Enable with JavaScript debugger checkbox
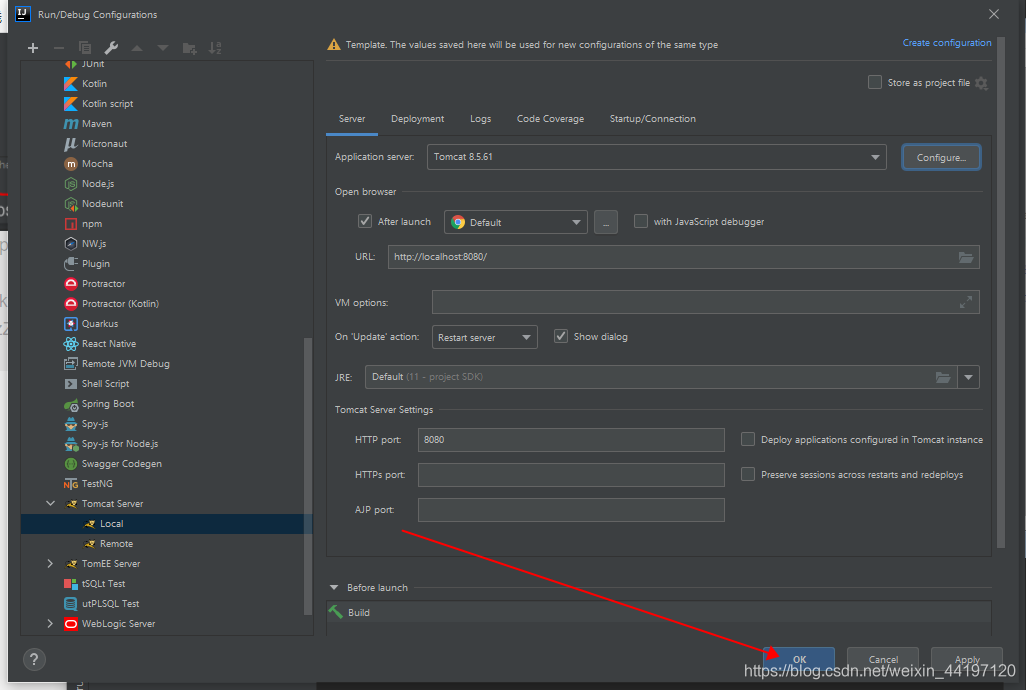Image resolution: width=1026 pixels, height=690 pixels. click(x=641, y=222)
